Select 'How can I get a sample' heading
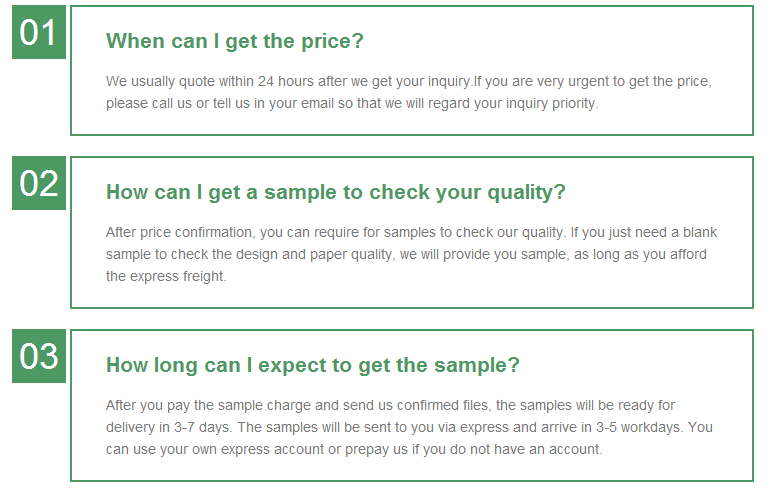The height and width of the screenshot is (495, 774). pos(336,192)
